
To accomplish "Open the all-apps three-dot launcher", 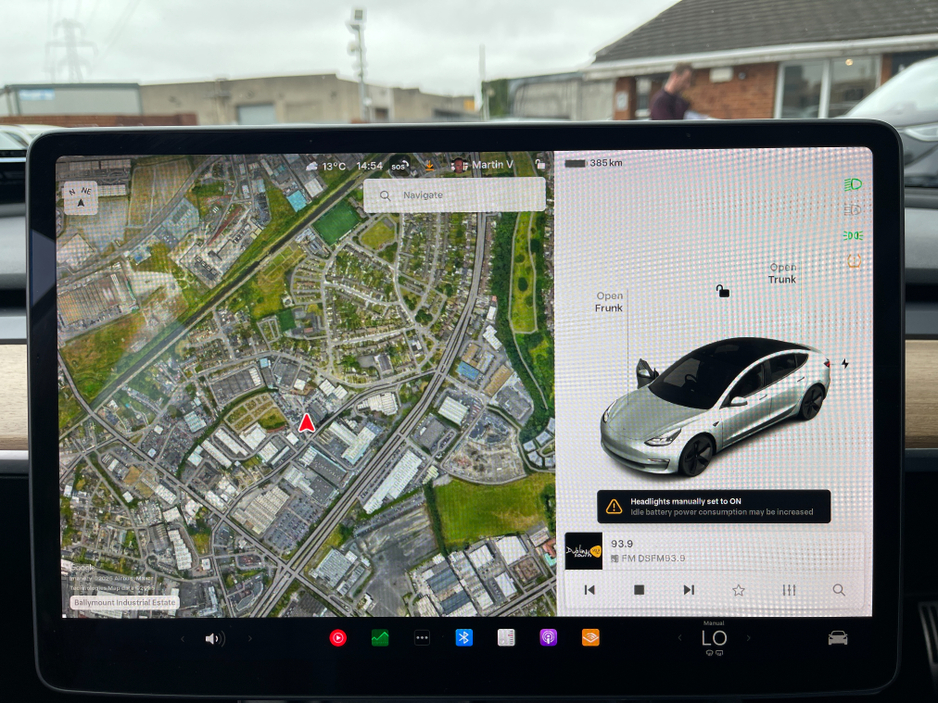I will pos(422,638).
